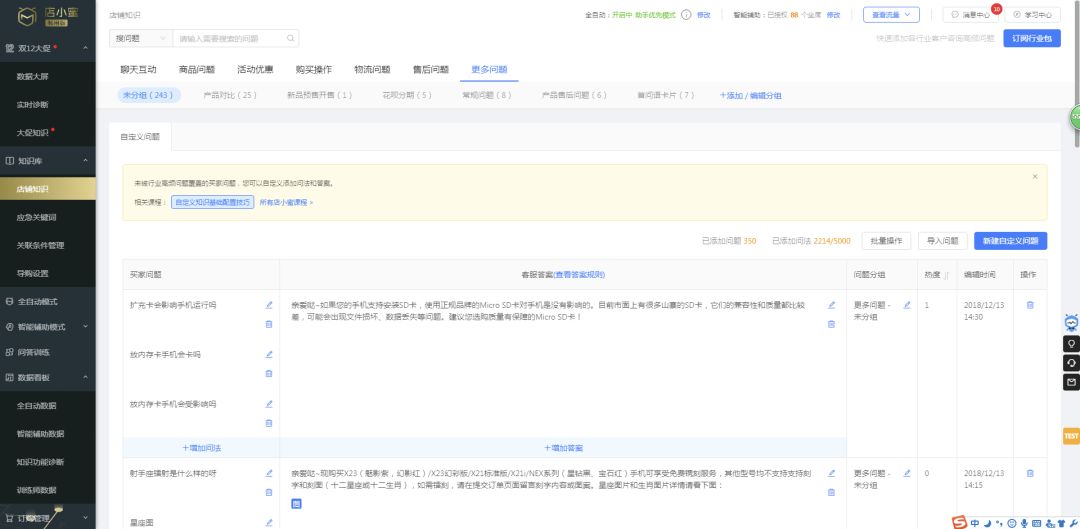Close the yellow notice banner

pyautogui.click(x=1034, y=176)
